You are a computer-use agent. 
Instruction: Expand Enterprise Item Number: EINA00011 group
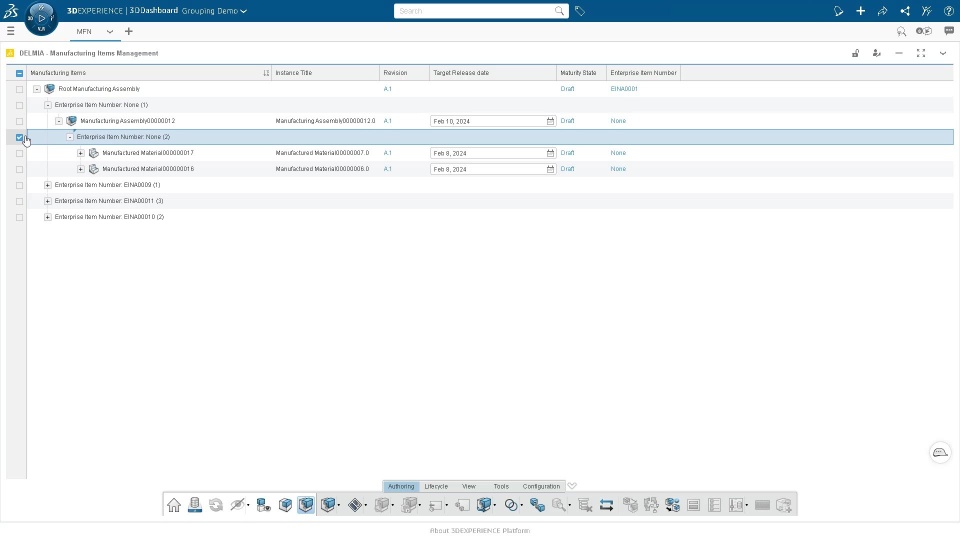(x=48, y=200)
